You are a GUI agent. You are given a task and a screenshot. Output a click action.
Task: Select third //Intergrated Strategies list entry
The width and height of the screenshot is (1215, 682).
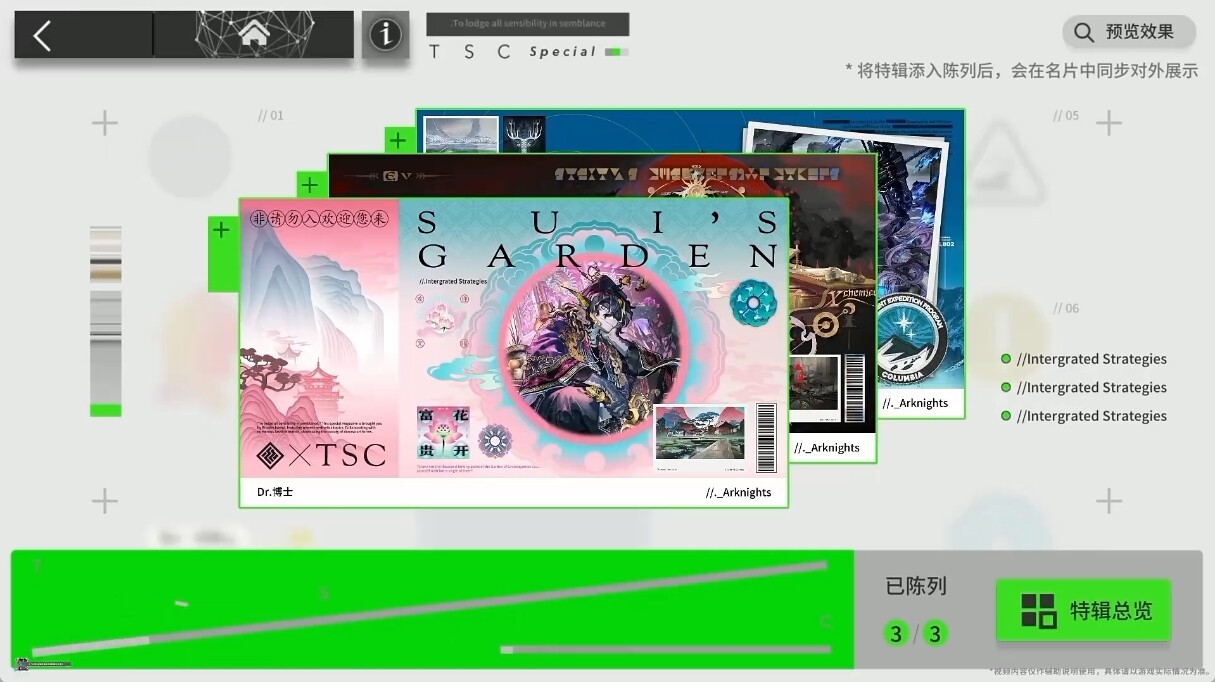tap(1084, 416)
